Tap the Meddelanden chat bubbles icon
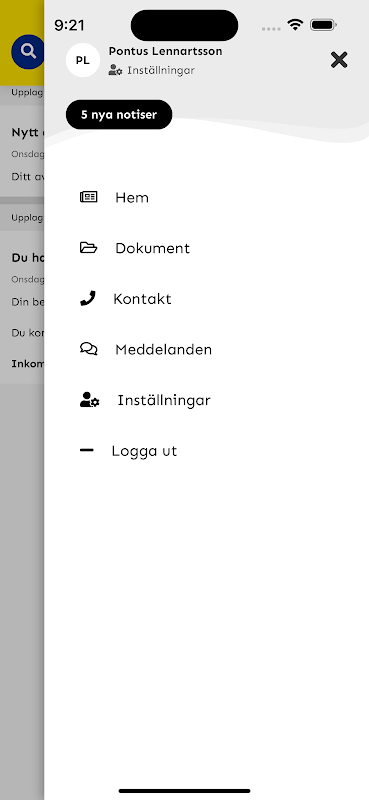Viewport: 369px width, 800px height. [x=89, y=349]
